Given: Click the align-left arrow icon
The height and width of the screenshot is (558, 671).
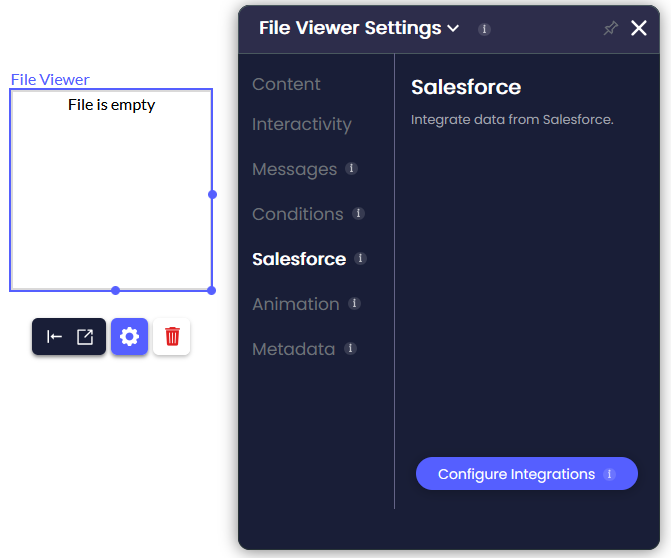Looking at the screenshot, I should pyautogui.click(x=54, y=337).
